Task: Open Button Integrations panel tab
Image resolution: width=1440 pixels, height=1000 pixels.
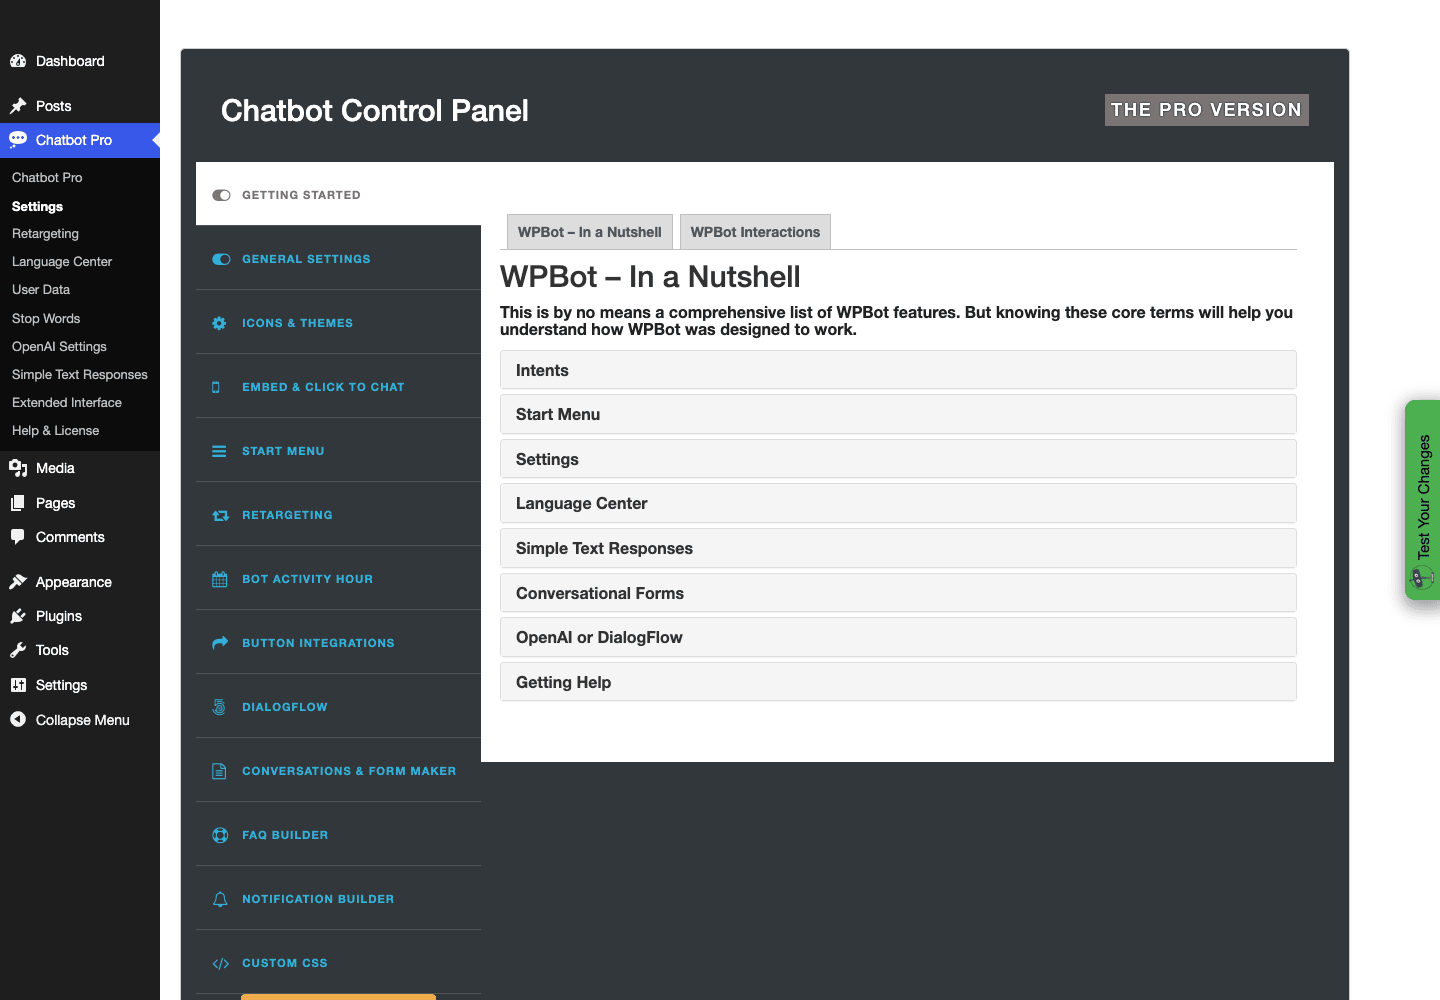Action: tap(338, 642)
